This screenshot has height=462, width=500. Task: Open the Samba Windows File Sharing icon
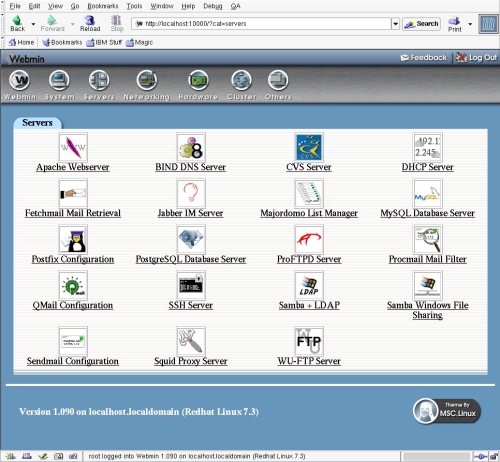(x=427, y=285)
